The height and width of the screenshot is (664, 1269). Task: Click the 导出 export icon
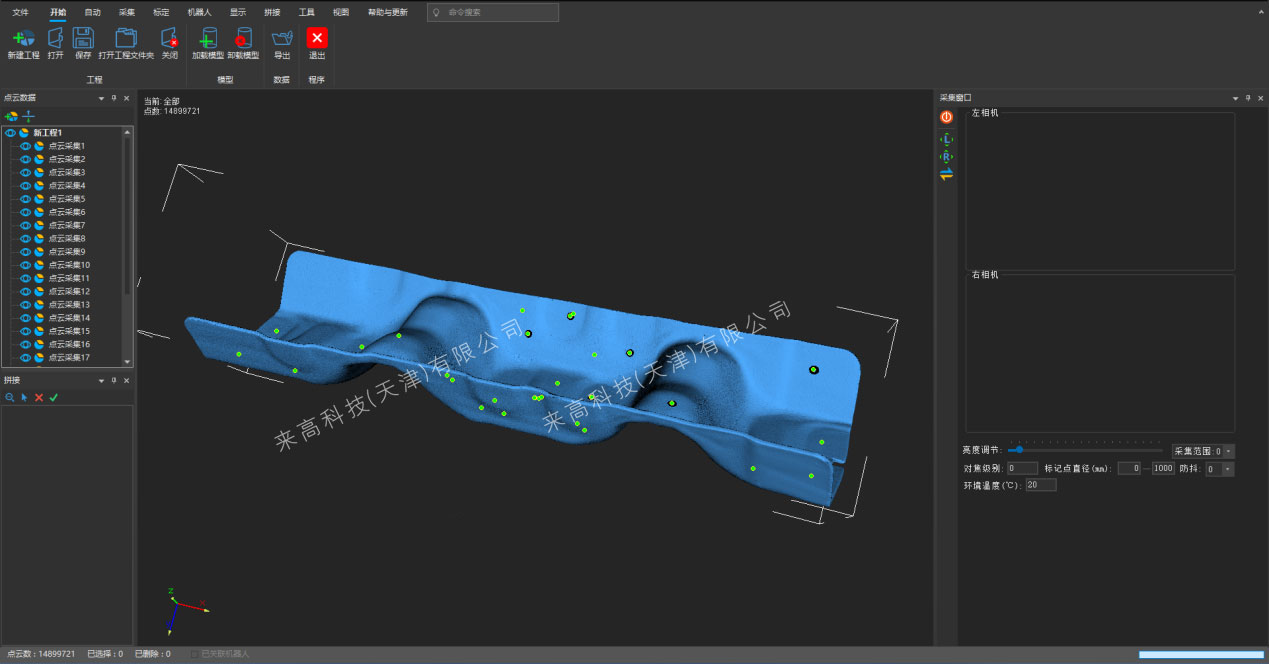click(282, 39)
